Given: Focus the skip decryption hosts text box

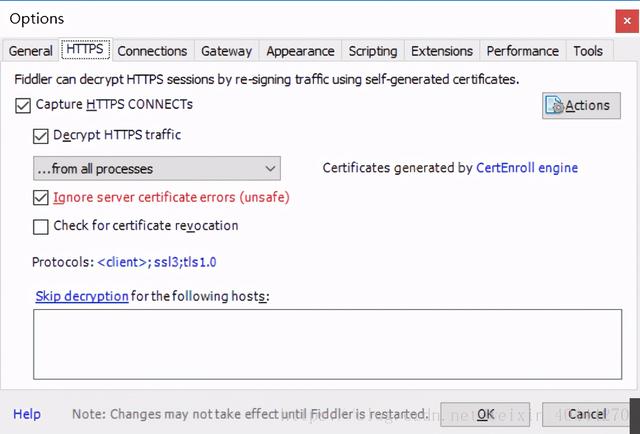Looking at the screenshot, I should click(x=328, y=344).
